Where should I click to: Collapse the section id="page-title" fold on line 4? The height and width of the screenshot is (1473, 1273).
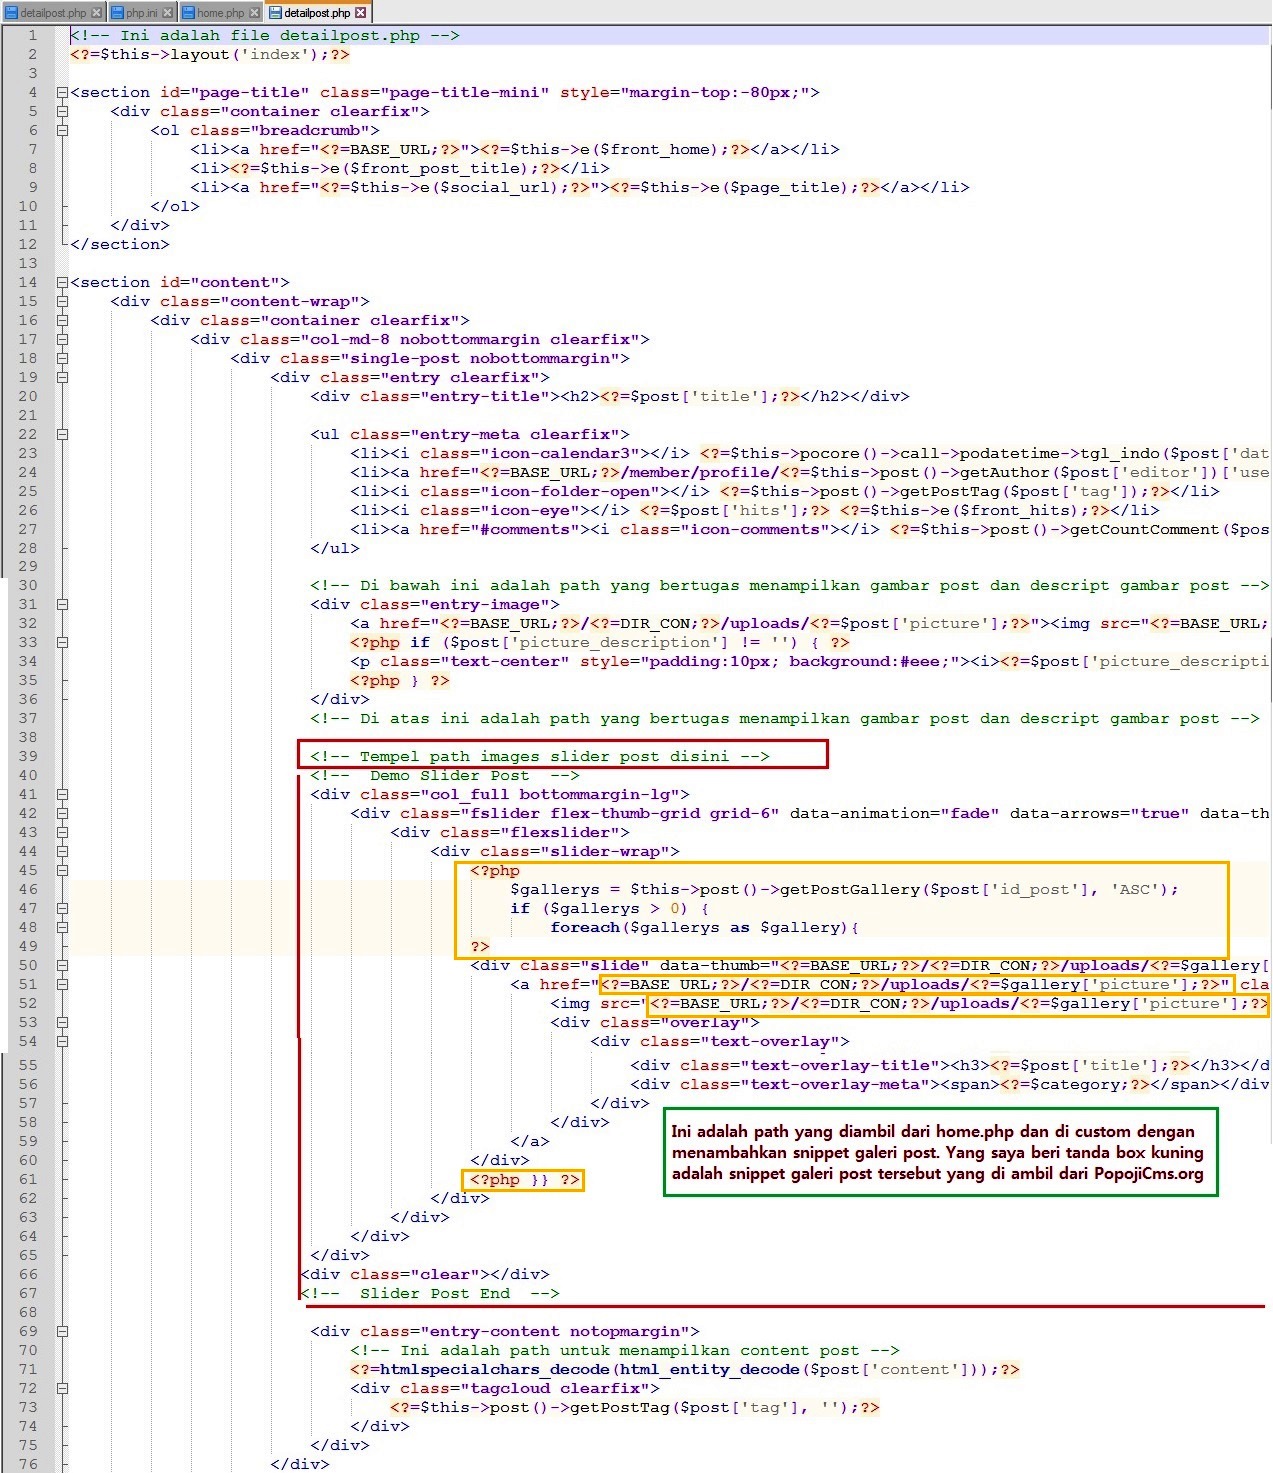(x=62, y=92)
